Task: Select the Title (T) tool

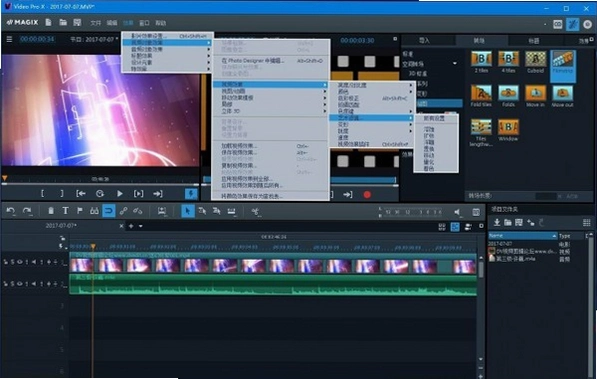Action: pyautogui.click(x=65, y=211)
